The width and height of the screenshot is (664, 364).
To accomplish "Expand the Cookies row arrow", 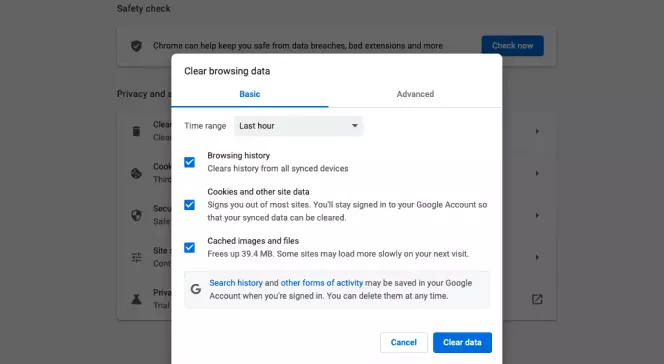I will pyautogui.click(x=537, y=173).
